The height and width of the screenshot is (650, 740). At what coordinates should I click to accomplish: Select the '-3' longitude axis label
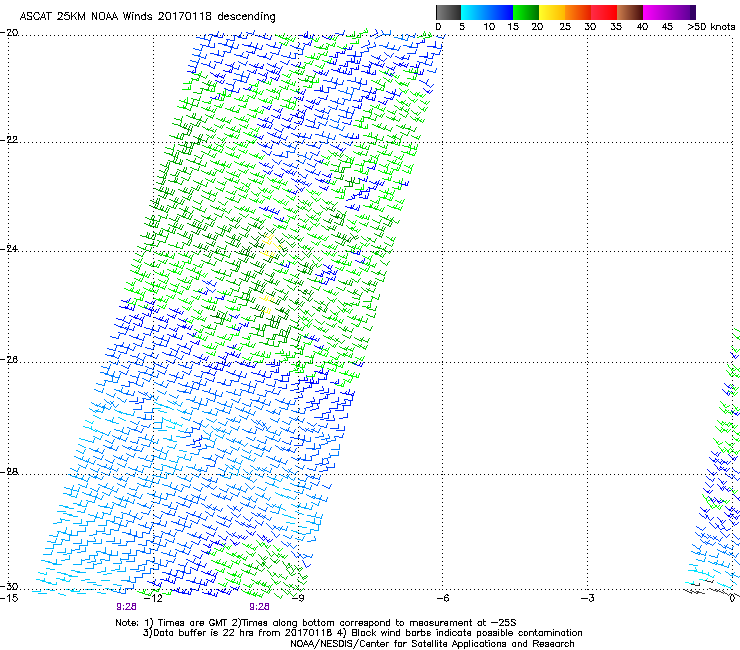point(587,598)
